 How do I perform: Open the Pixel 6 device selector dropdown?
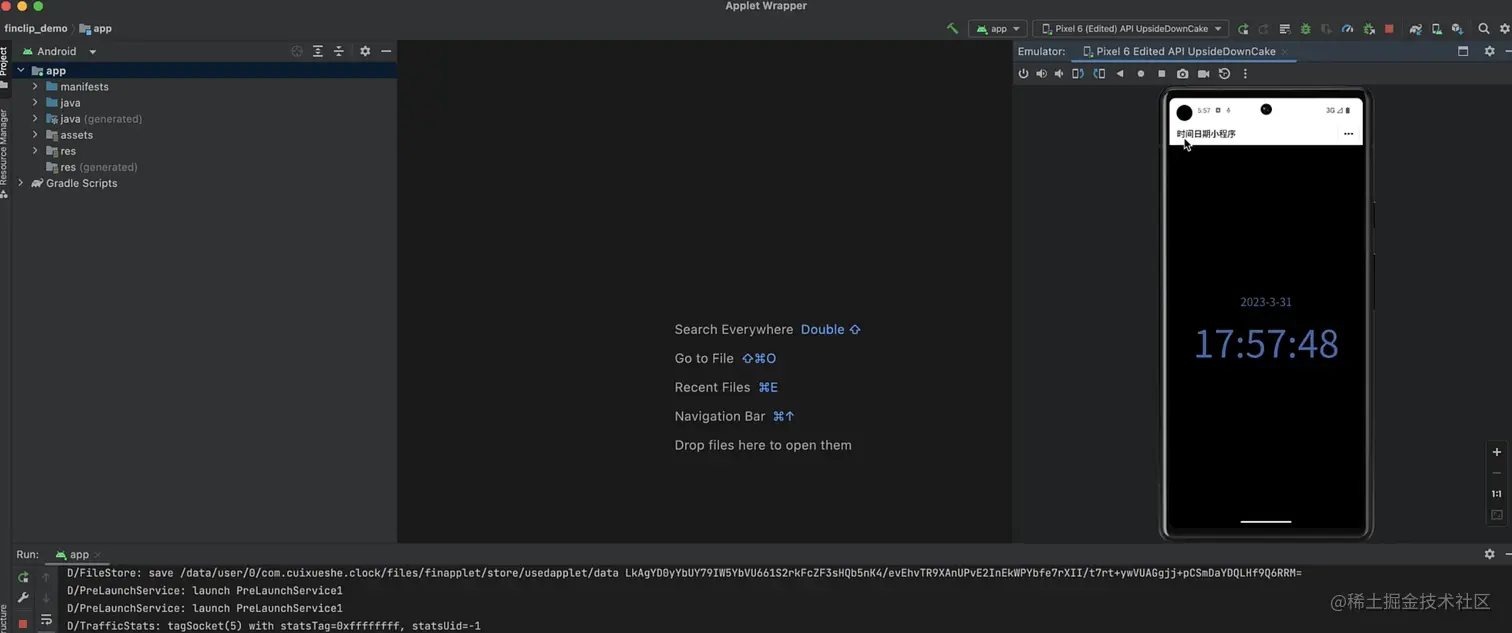1131,29
